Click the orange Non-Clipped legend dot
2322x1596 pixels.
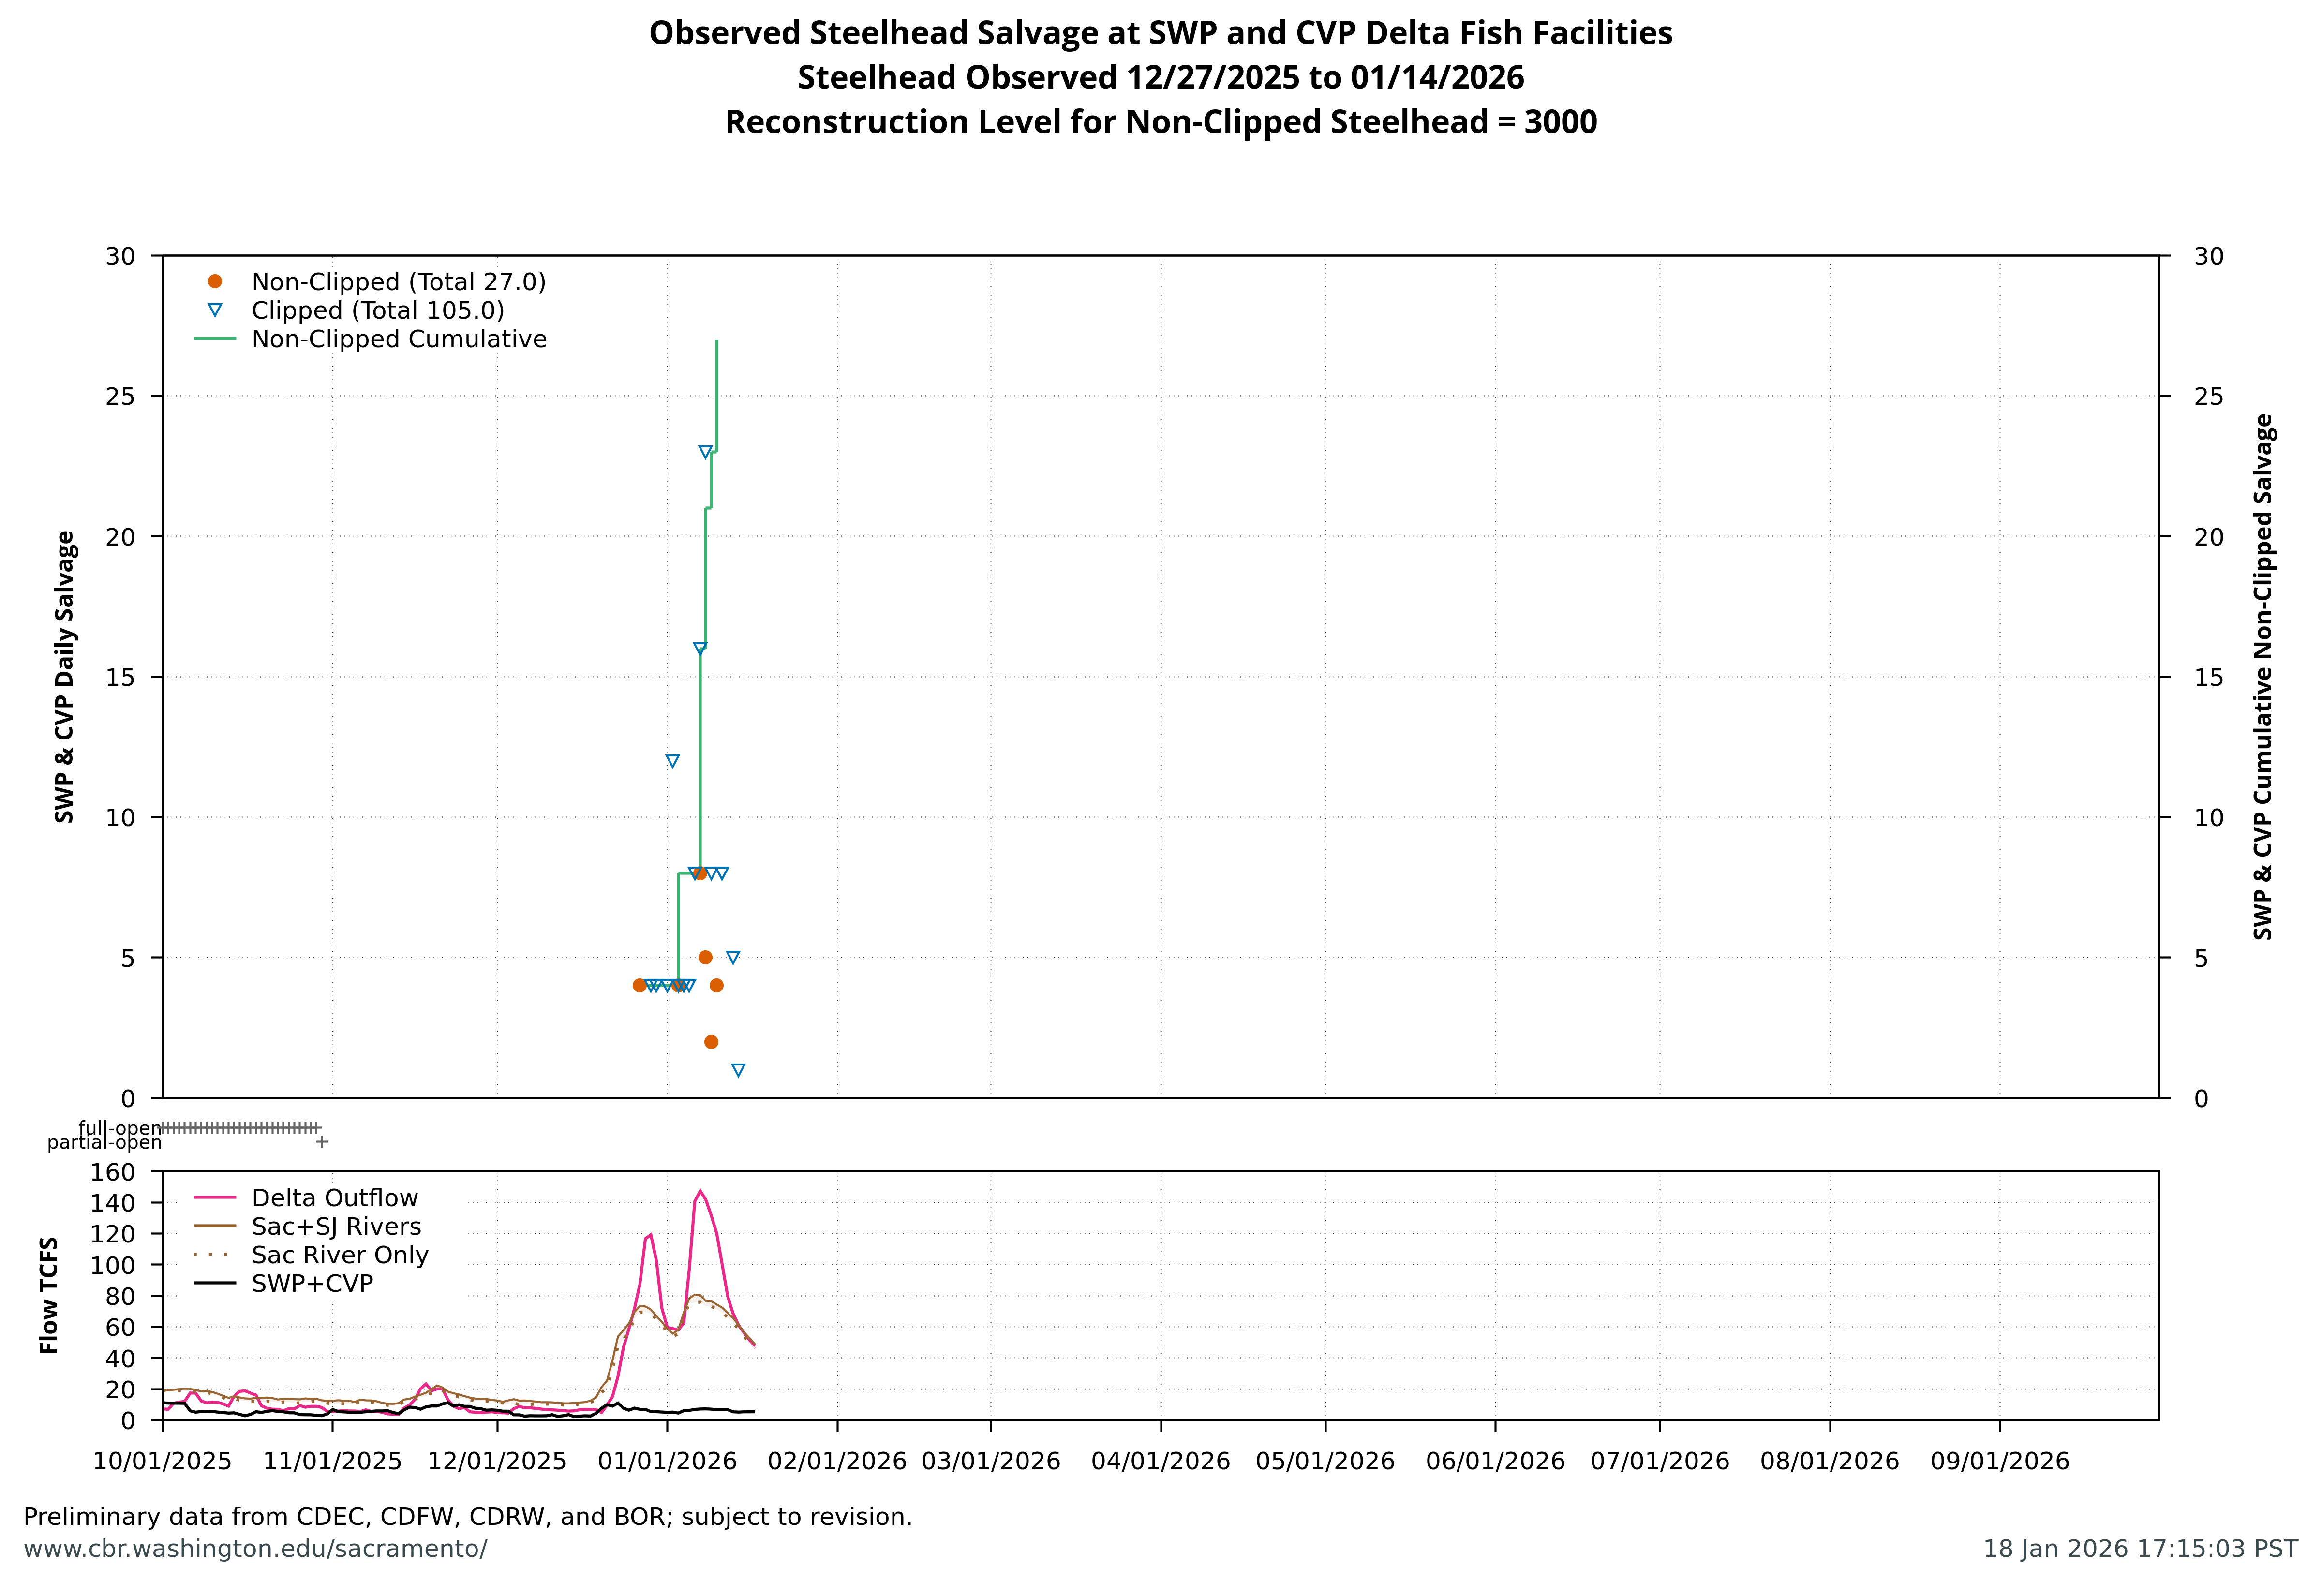tap(214, 282)
